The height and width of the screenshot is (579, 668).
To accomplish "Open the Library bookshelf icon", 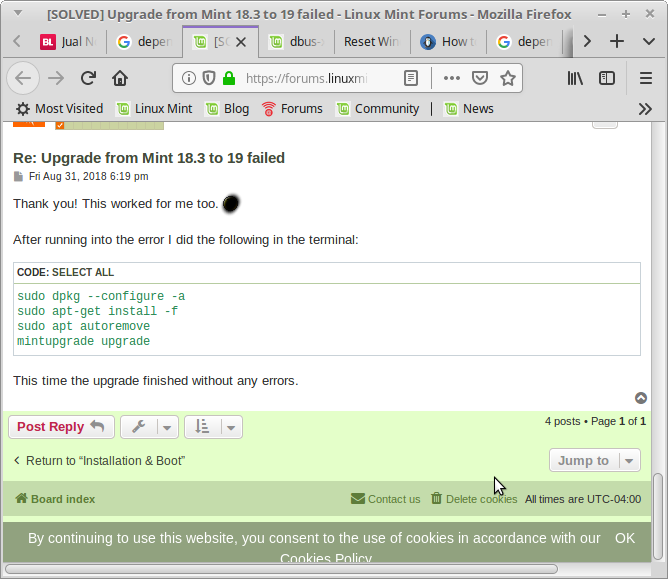I will pyautogui.click(x=575, y=78).
